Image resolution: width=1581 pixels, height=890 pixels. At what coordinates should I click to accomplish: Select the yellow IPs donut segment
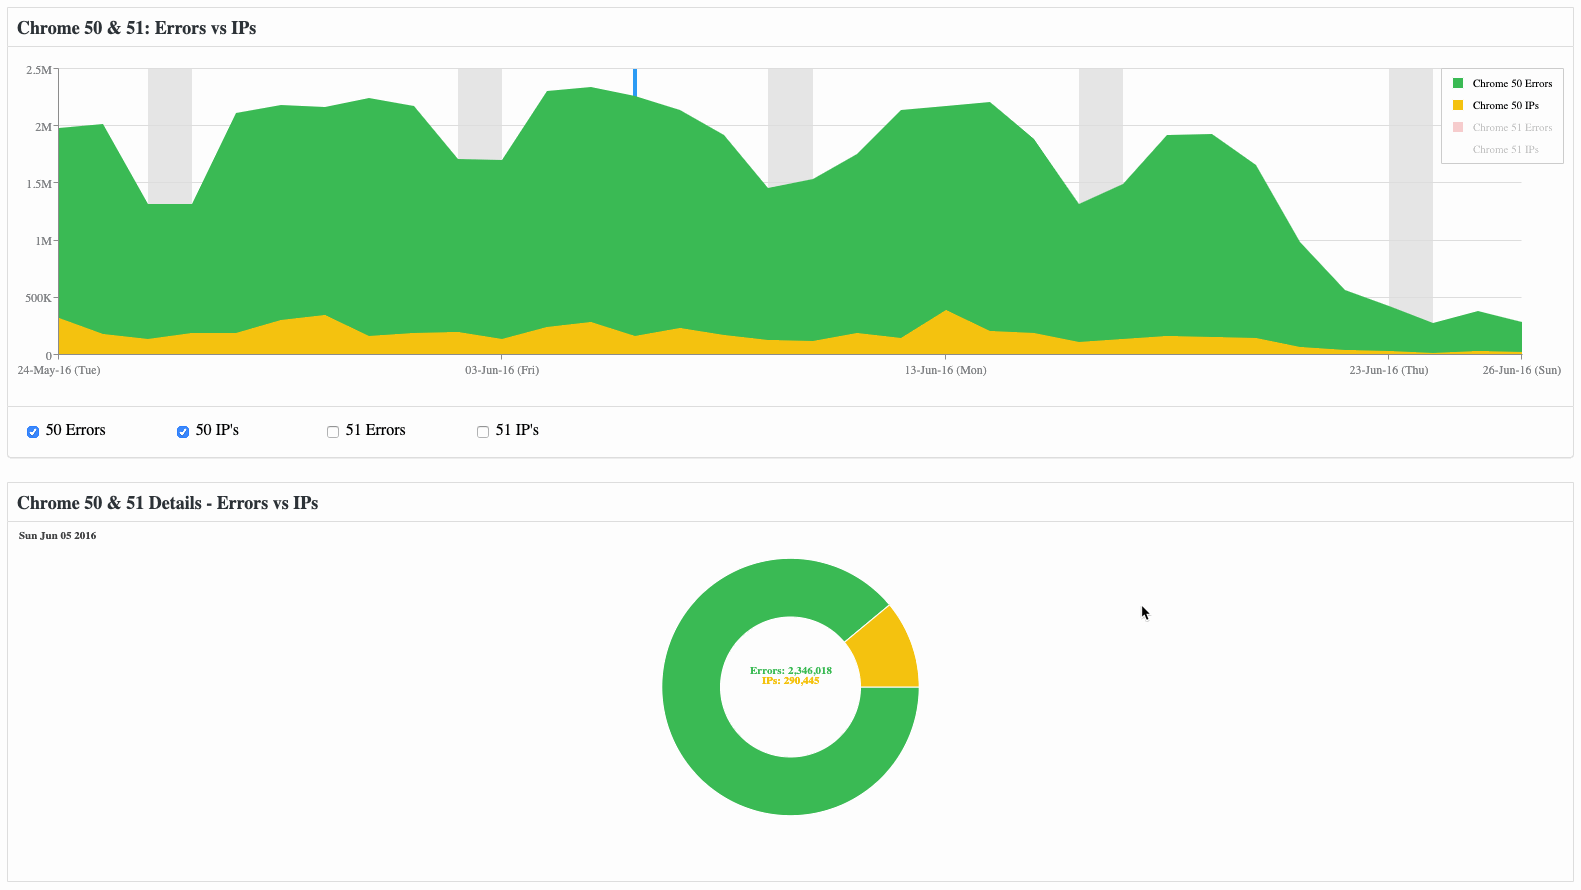(884, 650)
